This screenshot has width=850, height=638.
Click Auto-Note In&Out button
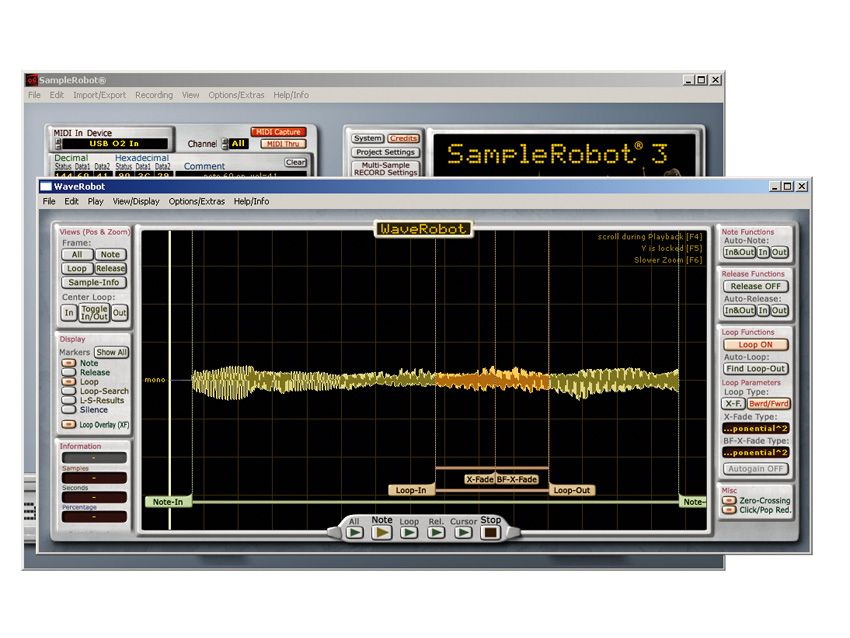coord(739,252)
